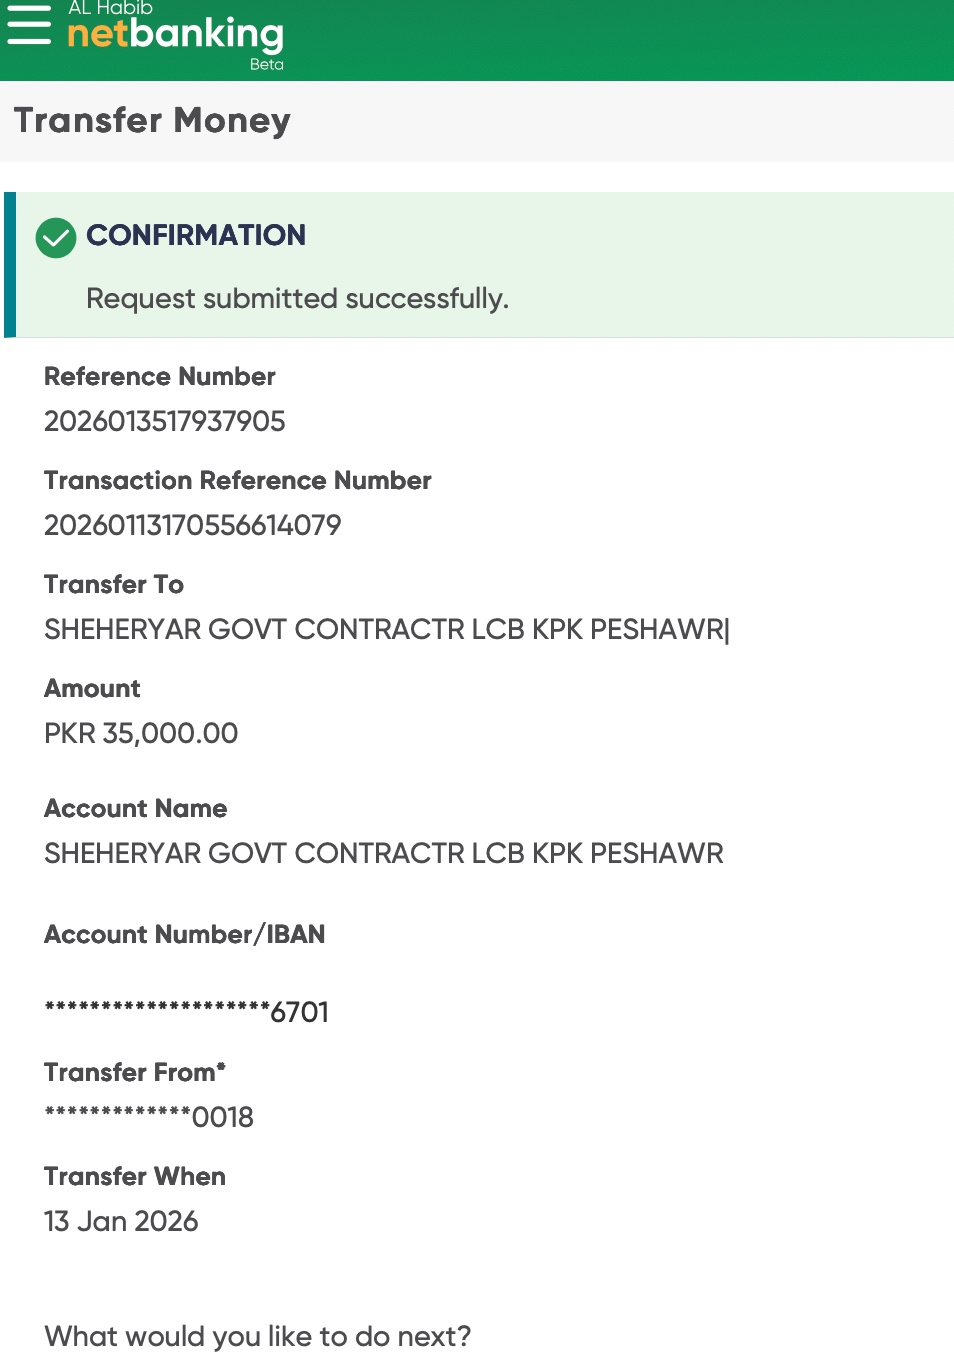Click the 'Request submitted successfully' message
The width and height of the screenshot is (954, 1360).
click(297, 299)
